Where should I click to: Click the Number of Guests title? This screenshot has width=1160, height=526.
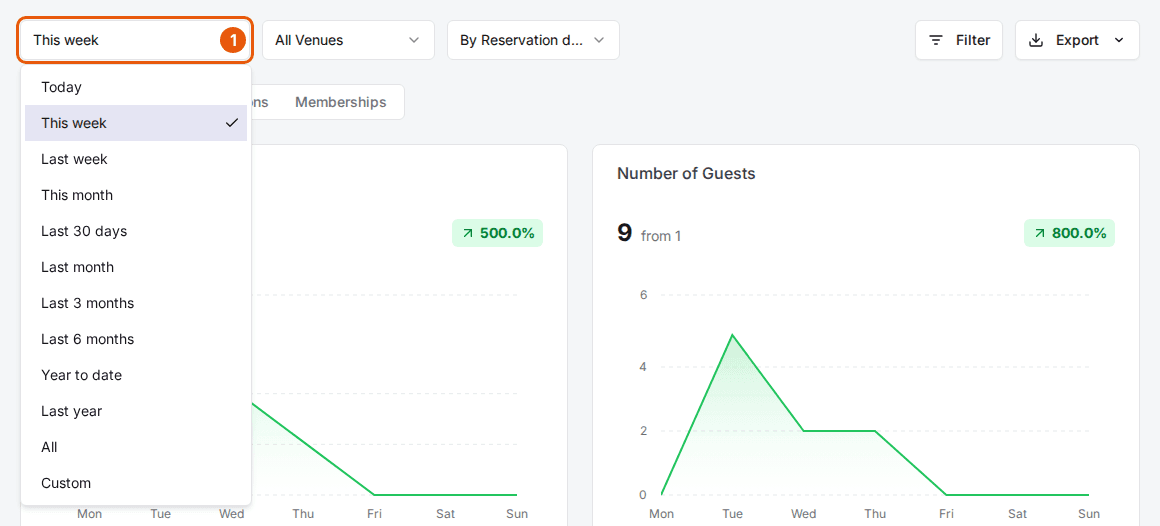[x=687, y=174]
